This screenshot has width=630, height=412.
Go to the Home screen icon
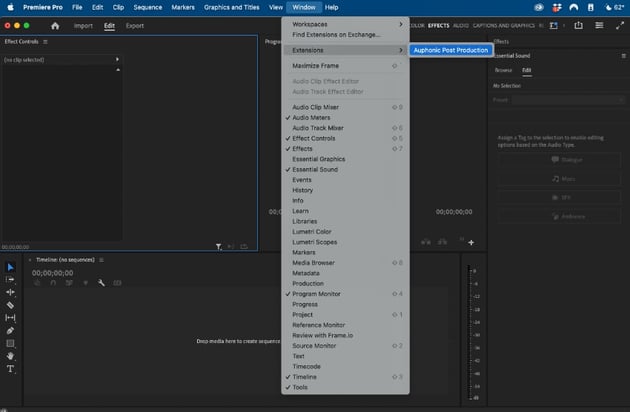point(55,26)
